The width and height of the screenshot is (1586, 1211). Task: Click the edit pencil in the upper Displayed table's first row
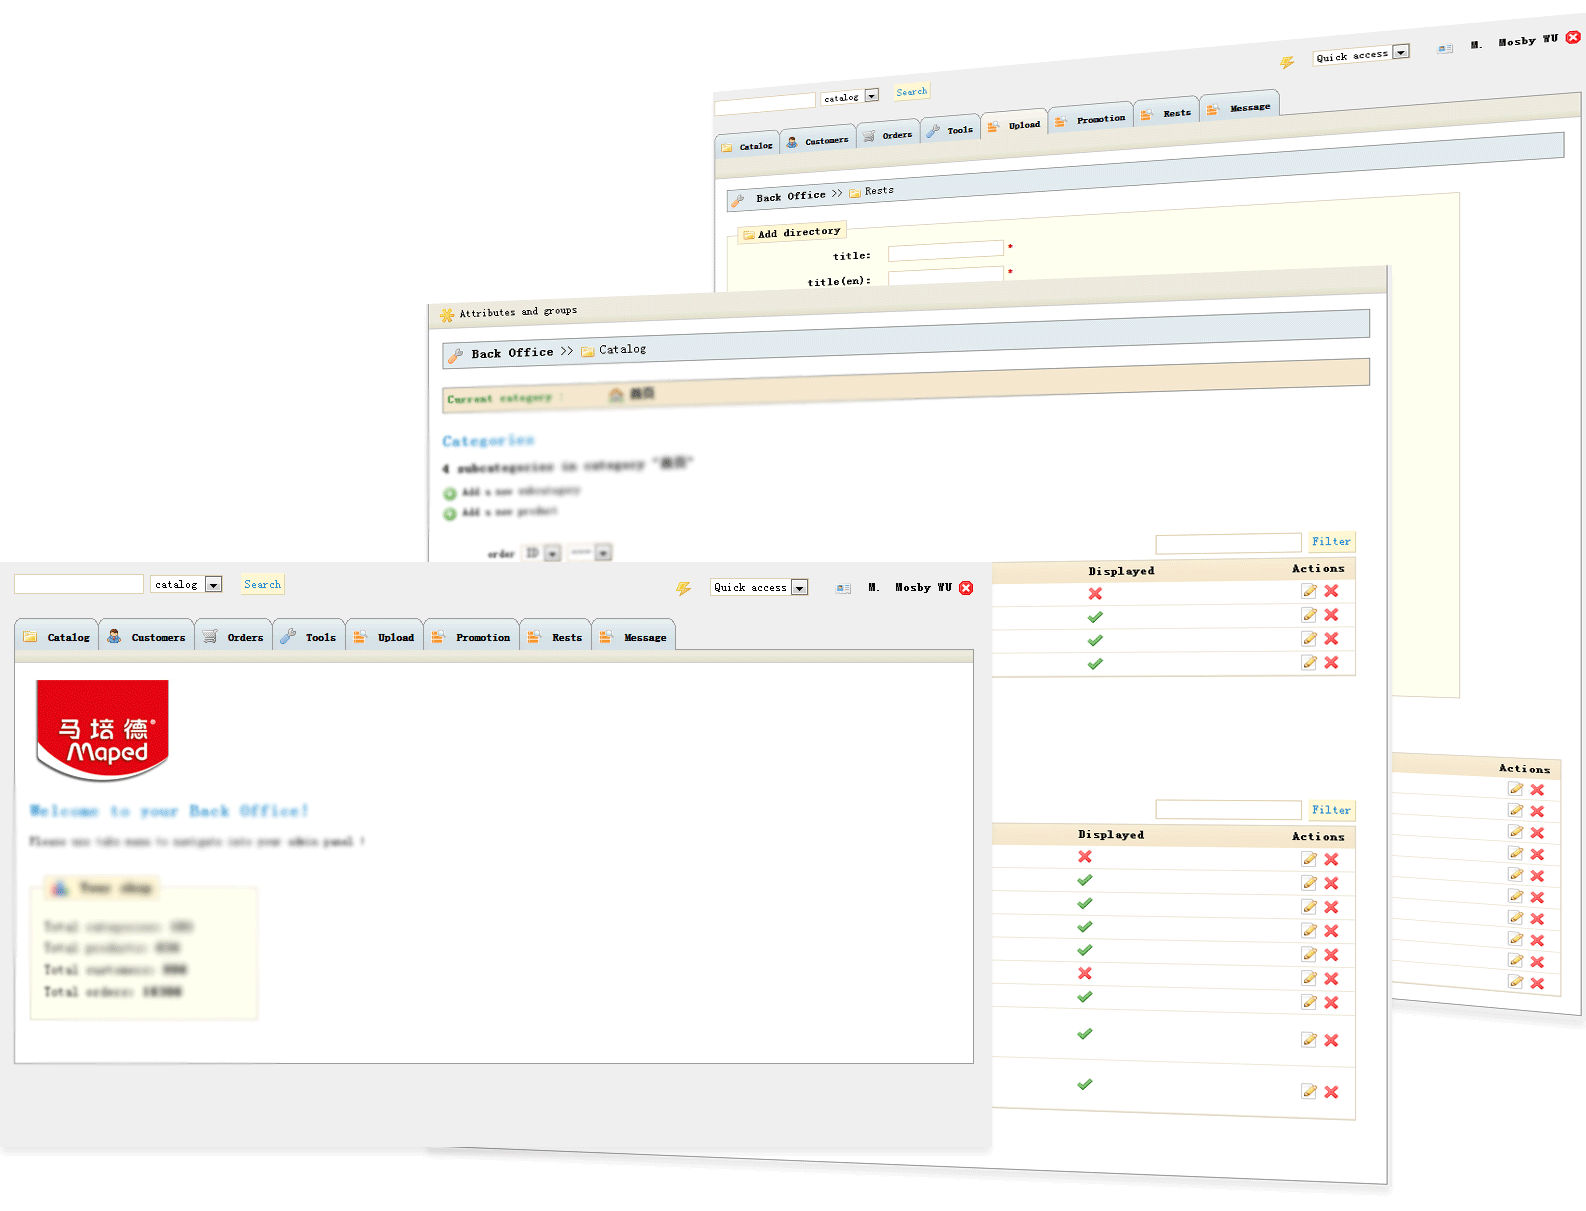pyautogui.click(x=1308, y=591)
